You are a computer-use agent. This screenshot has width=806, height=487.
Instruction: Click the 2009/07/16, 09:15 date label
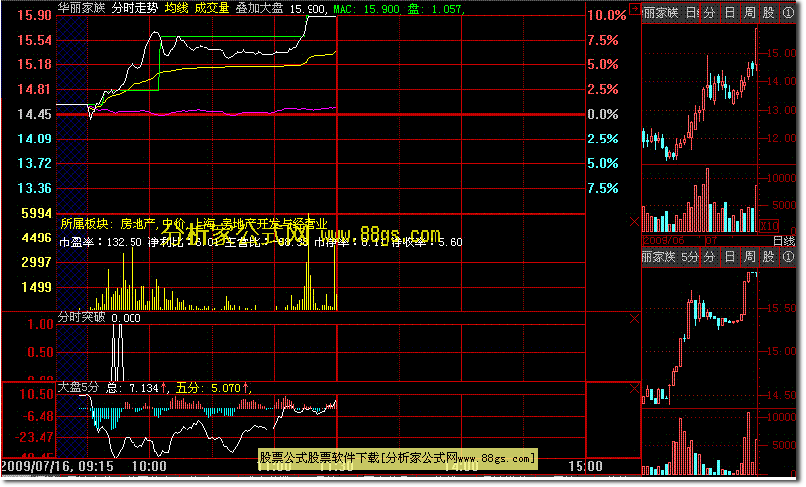click(x=58, y=466)
